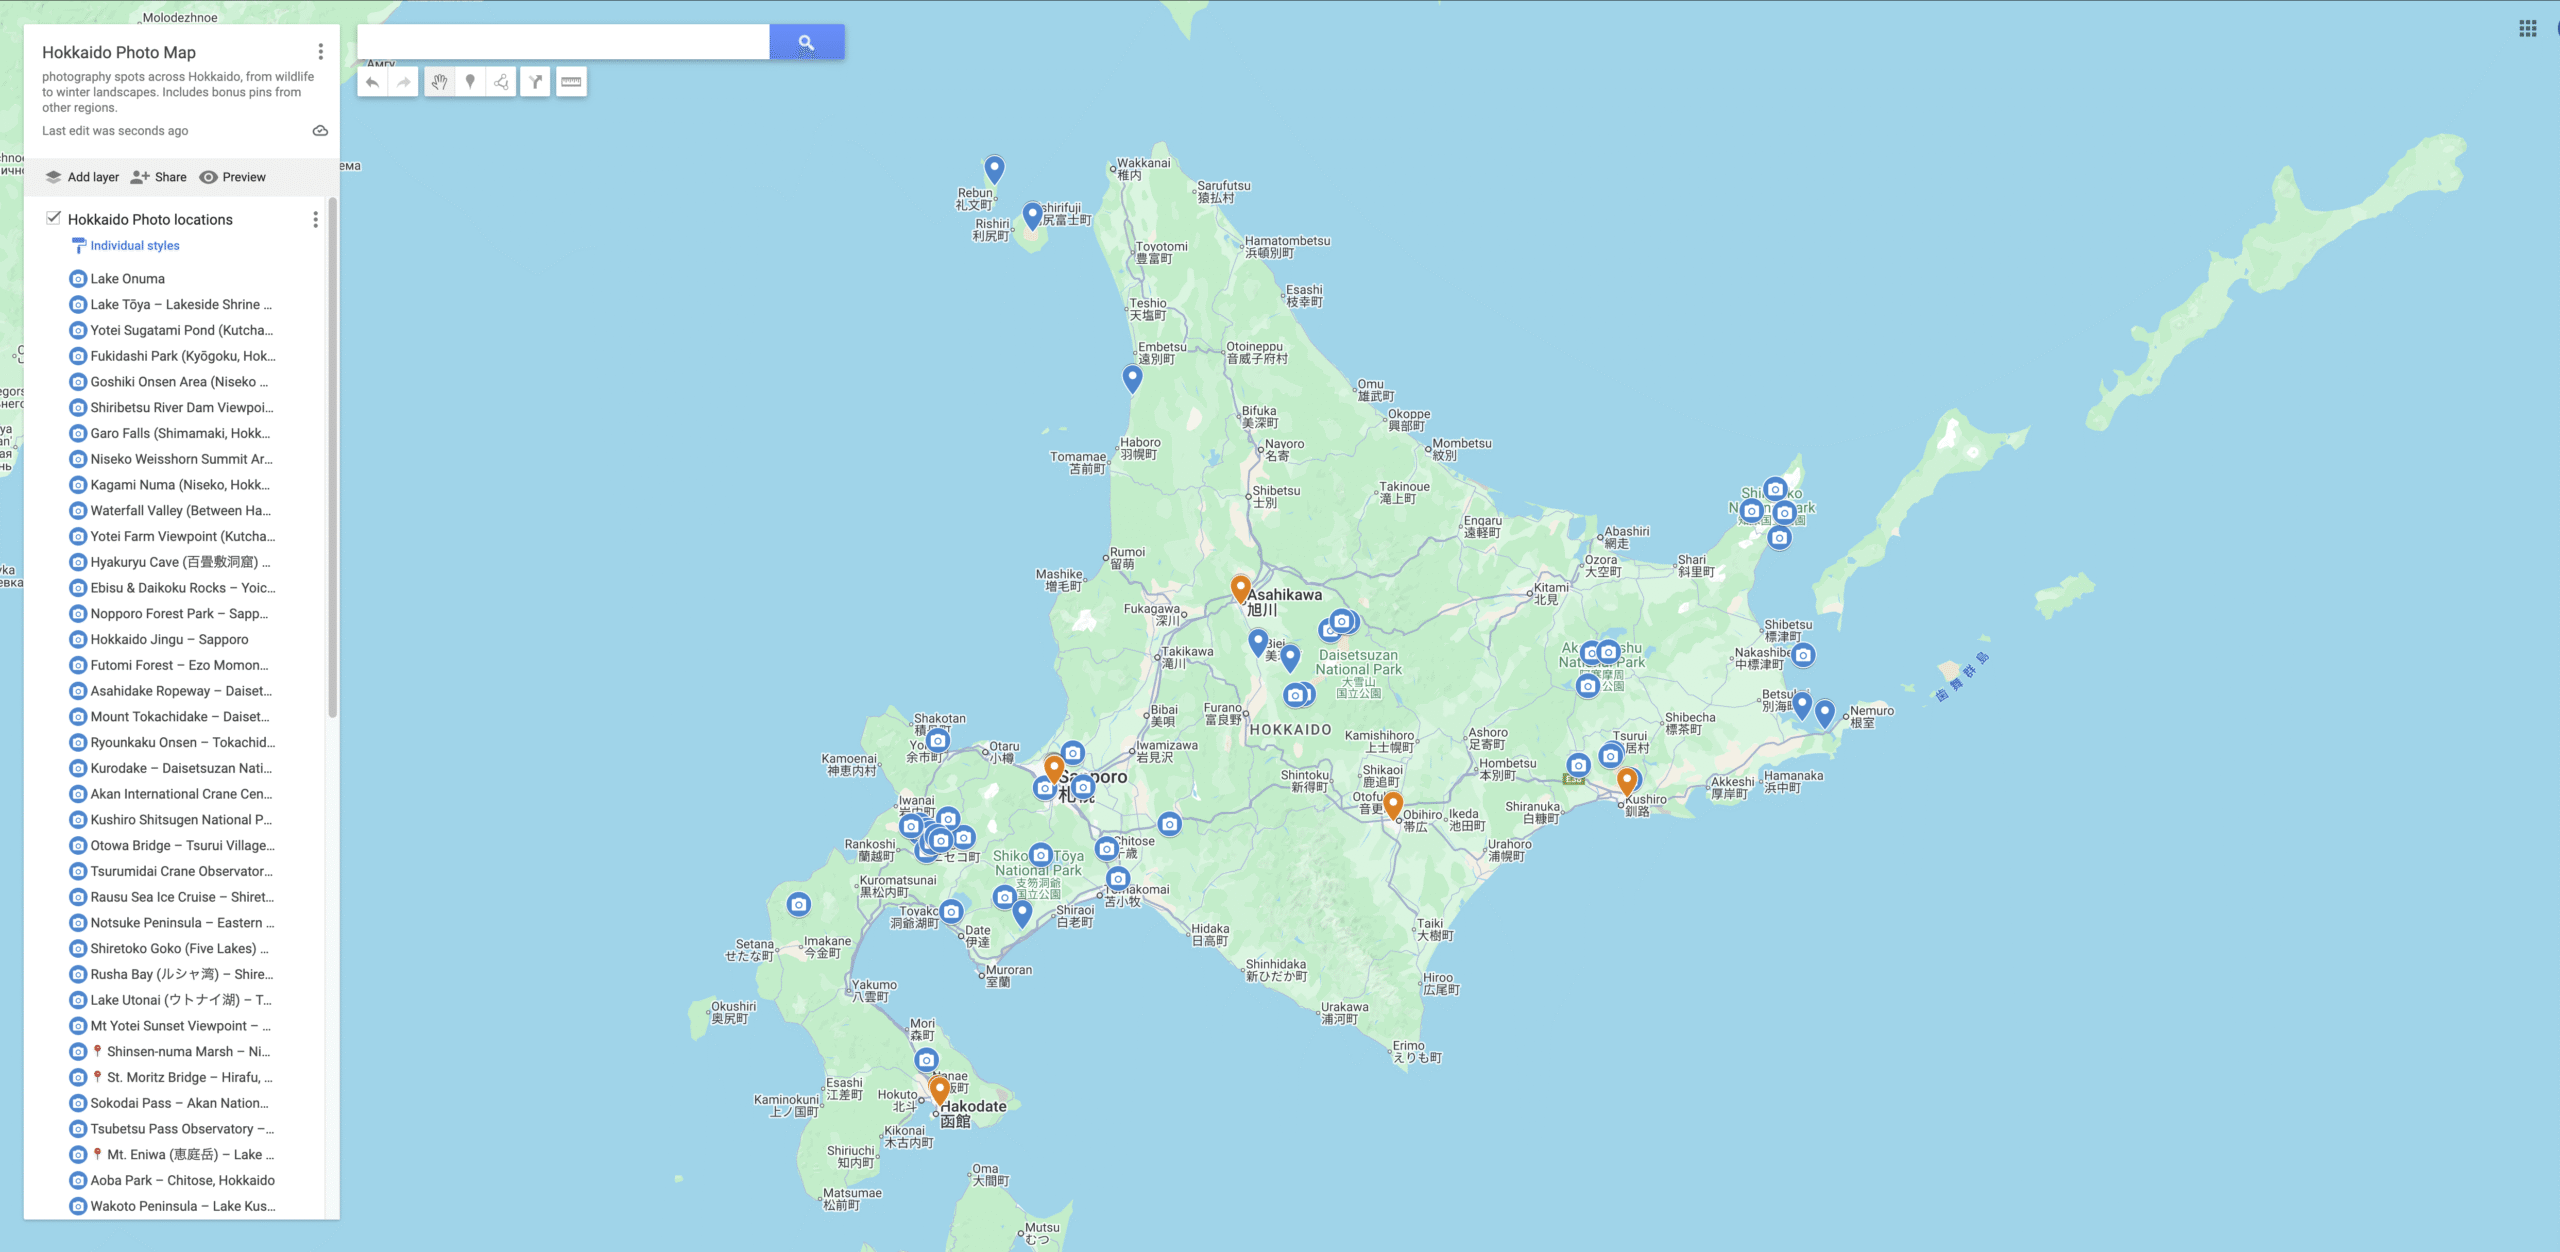Screen dimensions: 2560x1252
Task: Click the Undo arrow in toolbar
Action: pos(372,83)
